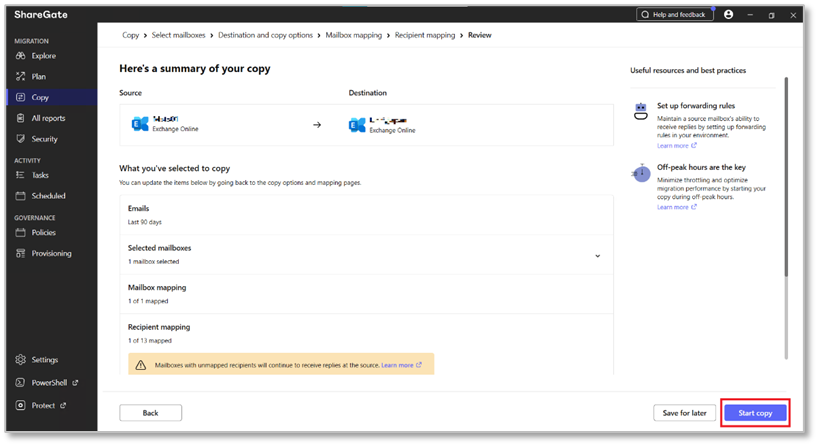Click the Start copy button

pos(755,413)
